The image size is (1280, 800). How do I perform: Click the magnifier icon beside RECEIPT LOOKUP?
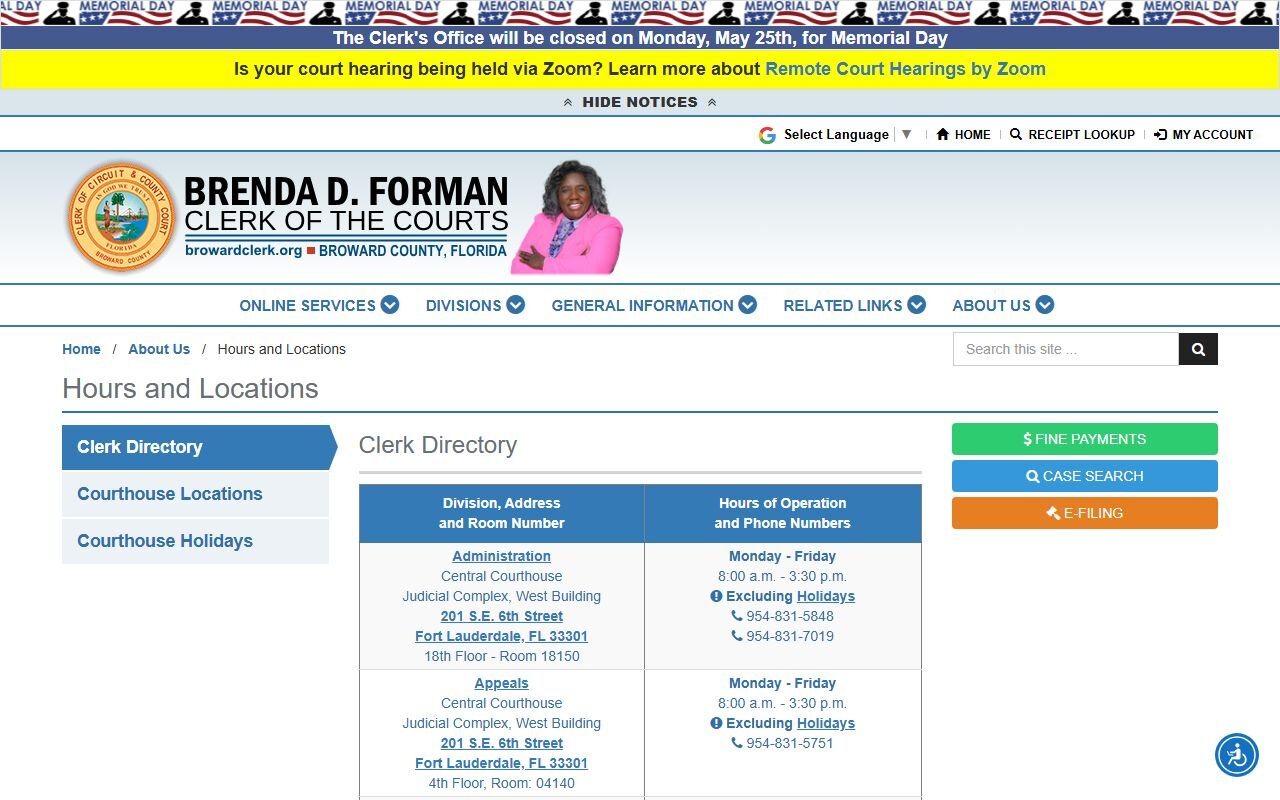(x=1016, y=134)
